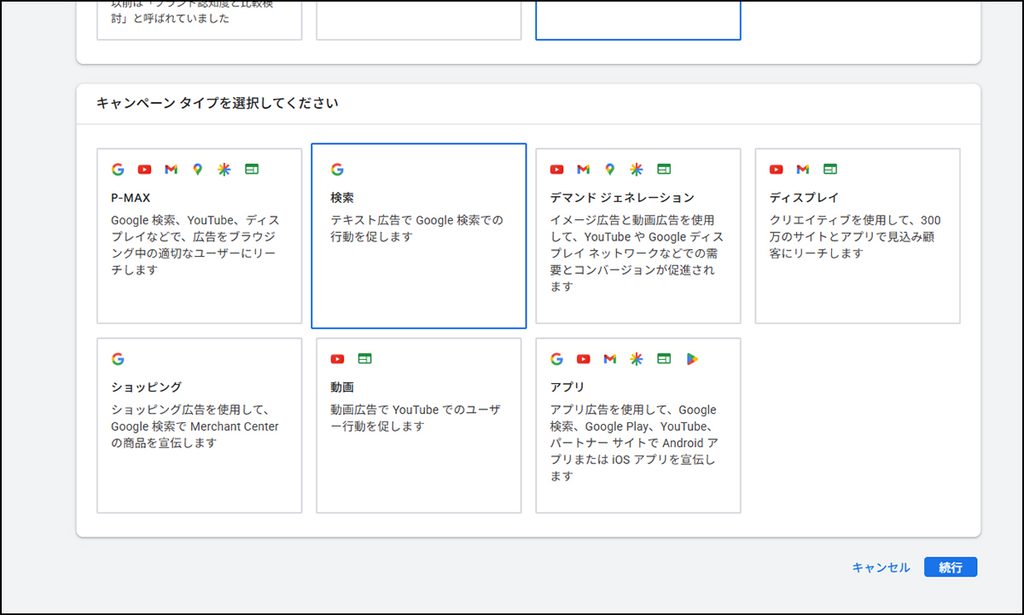
Task: Click the Gmail icon in the P-MAX card
Action: click(x=171, y=169)
